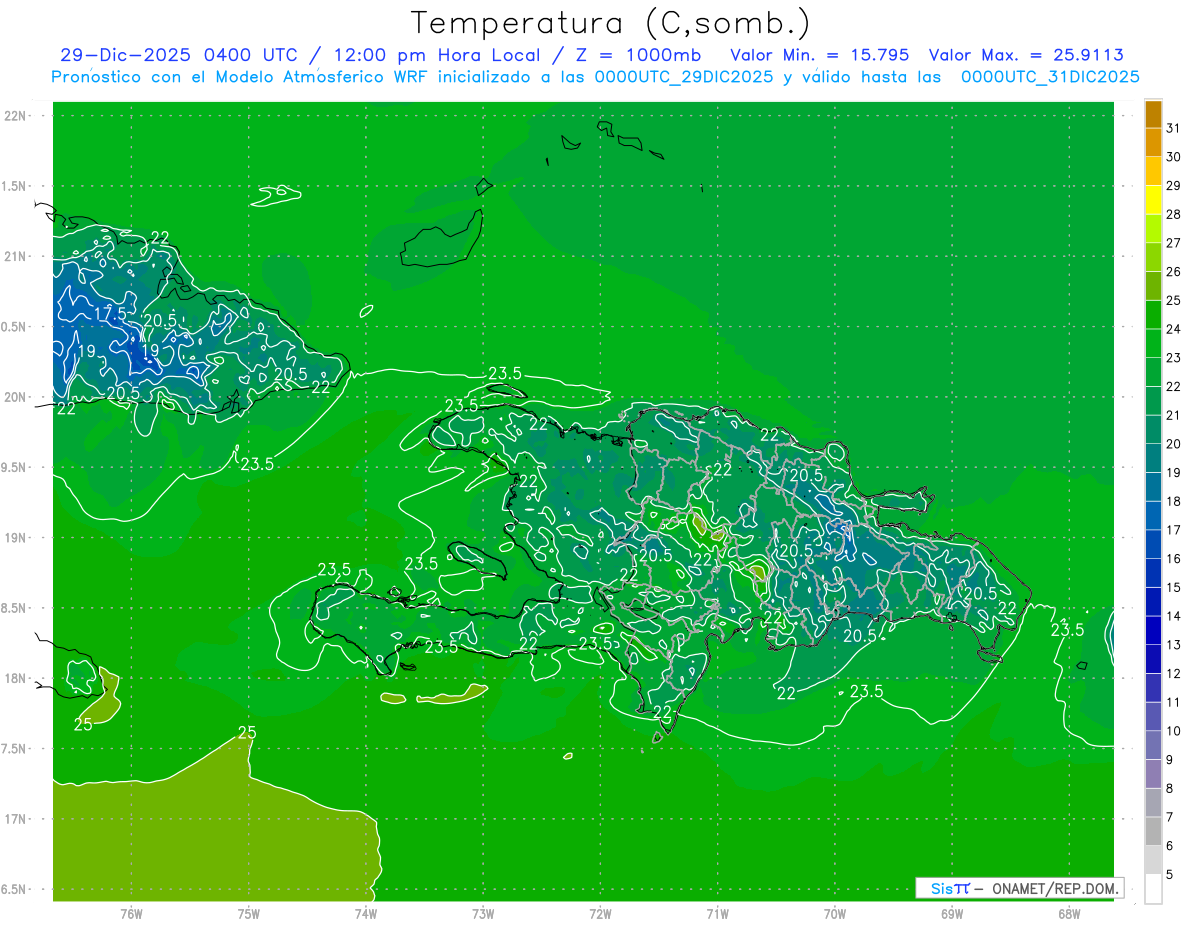The height and width of the screenshot is (927, 1200).
Task: Click the "76W" longitude axis label
Action: [131, 913]
